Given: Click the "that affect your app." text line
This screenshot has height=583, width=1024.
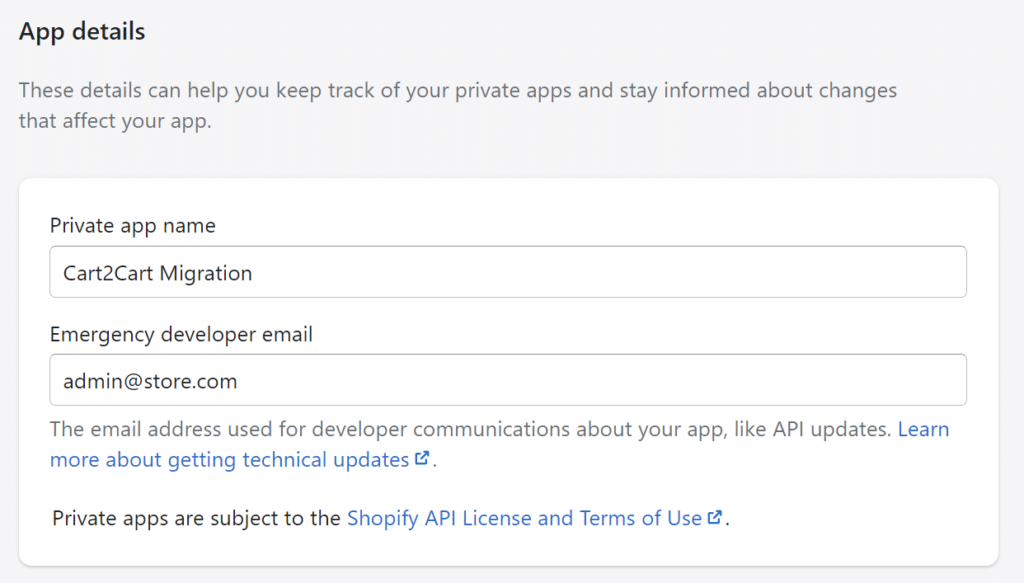Looking at the screenshot, I should click(x=115, y=121).
